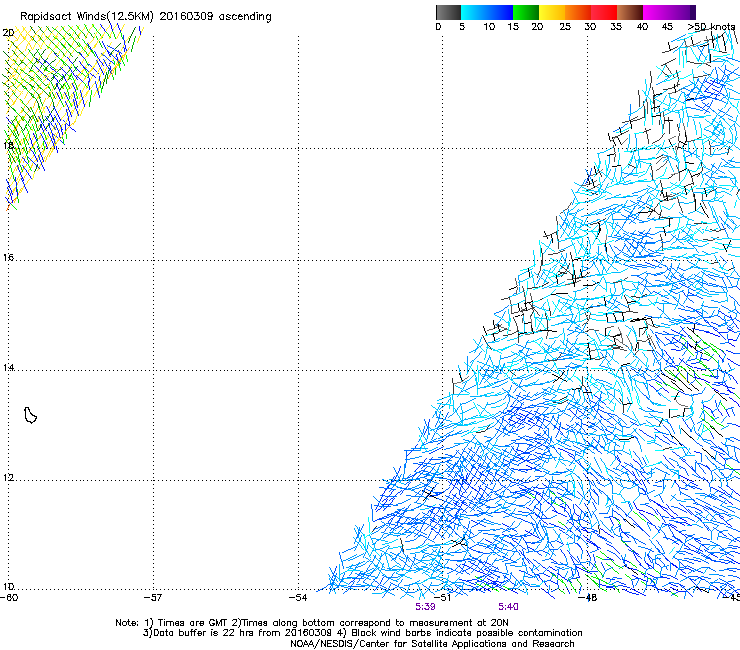The width and height of the screenshot is (740, 650).
Task: Click the purple '5:39' pass time label
Action: coord(425,607)
